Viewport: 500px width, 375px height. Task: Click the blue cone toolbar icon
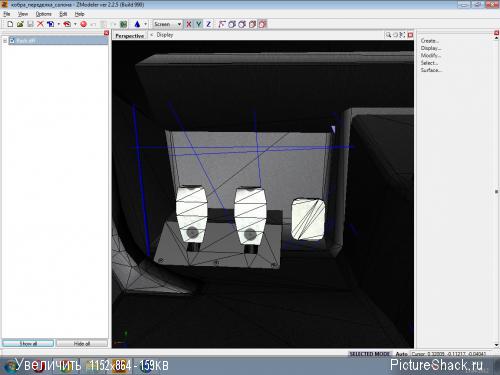(137, 24)
